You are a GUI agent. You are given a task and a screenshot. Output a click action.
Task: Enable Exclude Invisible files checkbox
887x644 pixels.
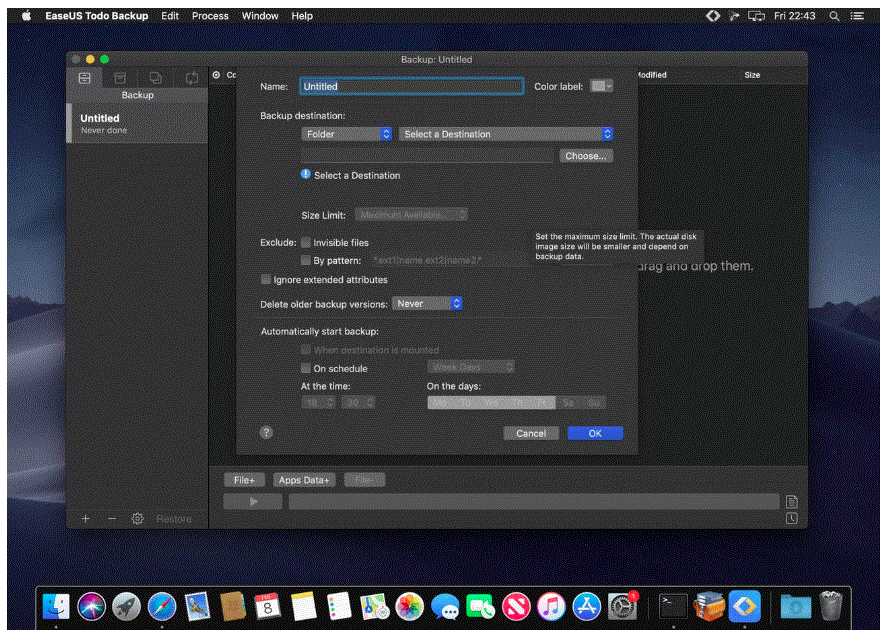point(305,242)
